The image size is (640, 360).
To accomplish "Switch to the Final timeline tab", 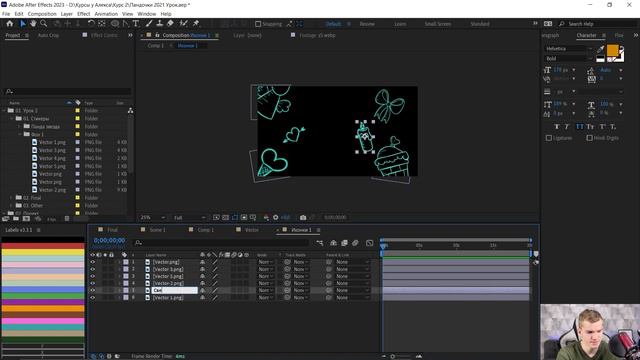I will (x=112, y=230).
